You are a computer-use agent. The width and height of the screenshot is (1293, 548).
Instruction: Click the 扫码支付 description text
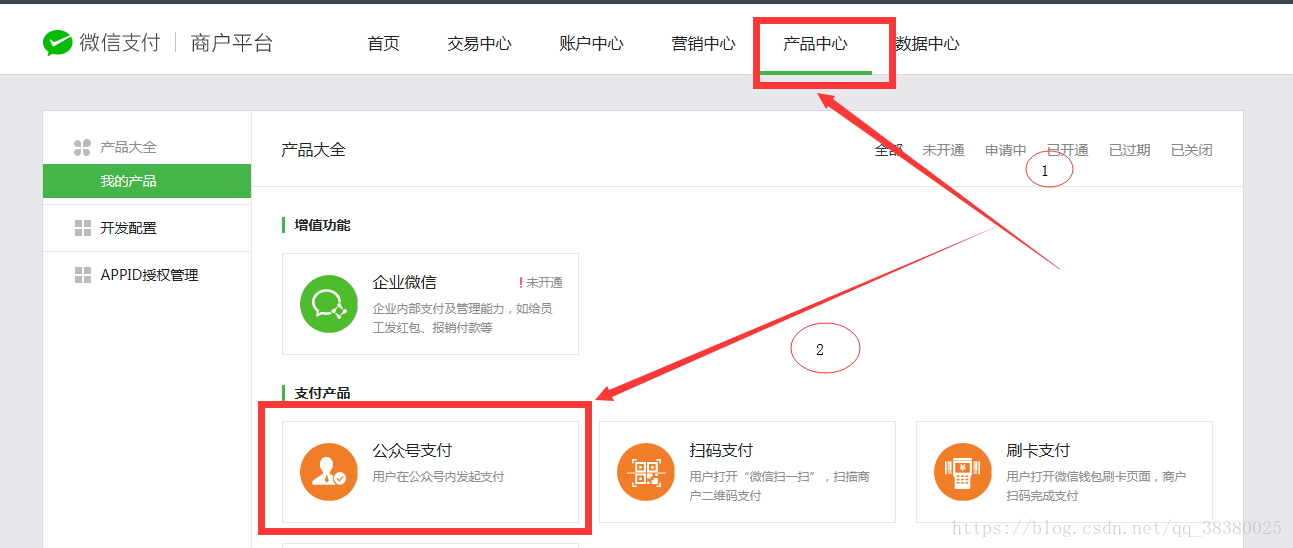point(779,486)
